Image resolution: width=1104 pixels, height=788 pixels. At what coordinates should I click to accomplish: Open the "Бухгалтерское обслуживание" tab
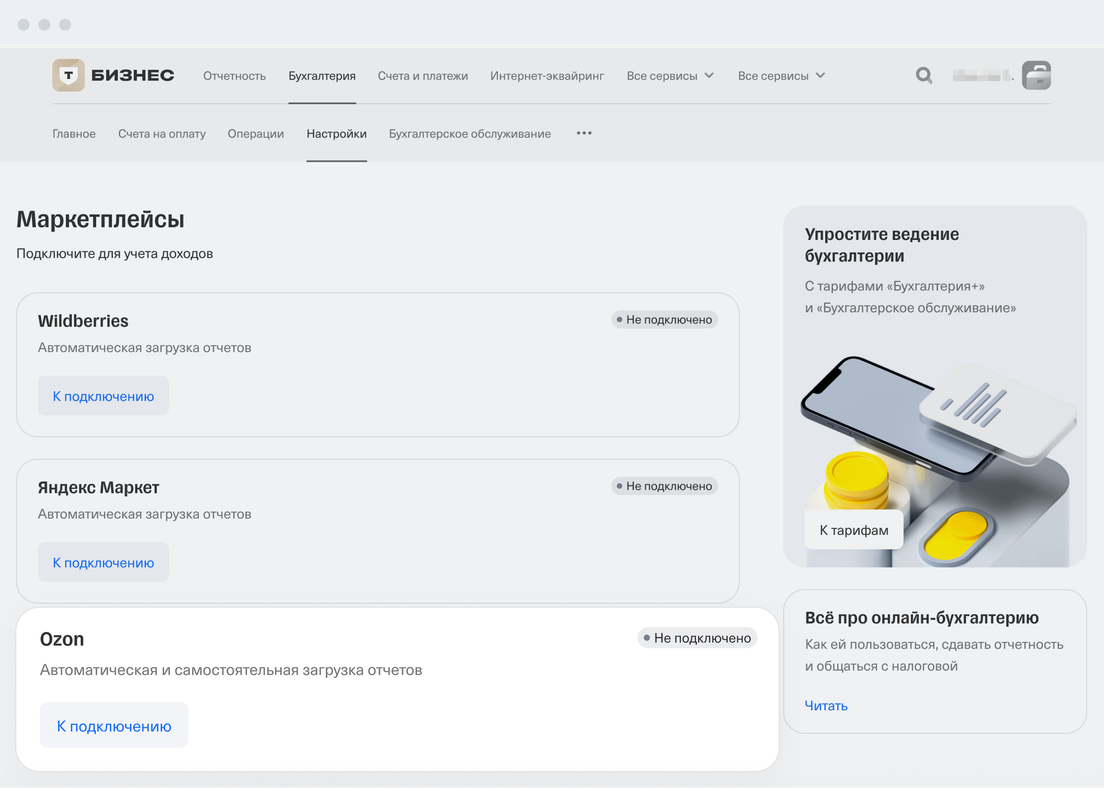pyautogui.click(x=469, y=134)
